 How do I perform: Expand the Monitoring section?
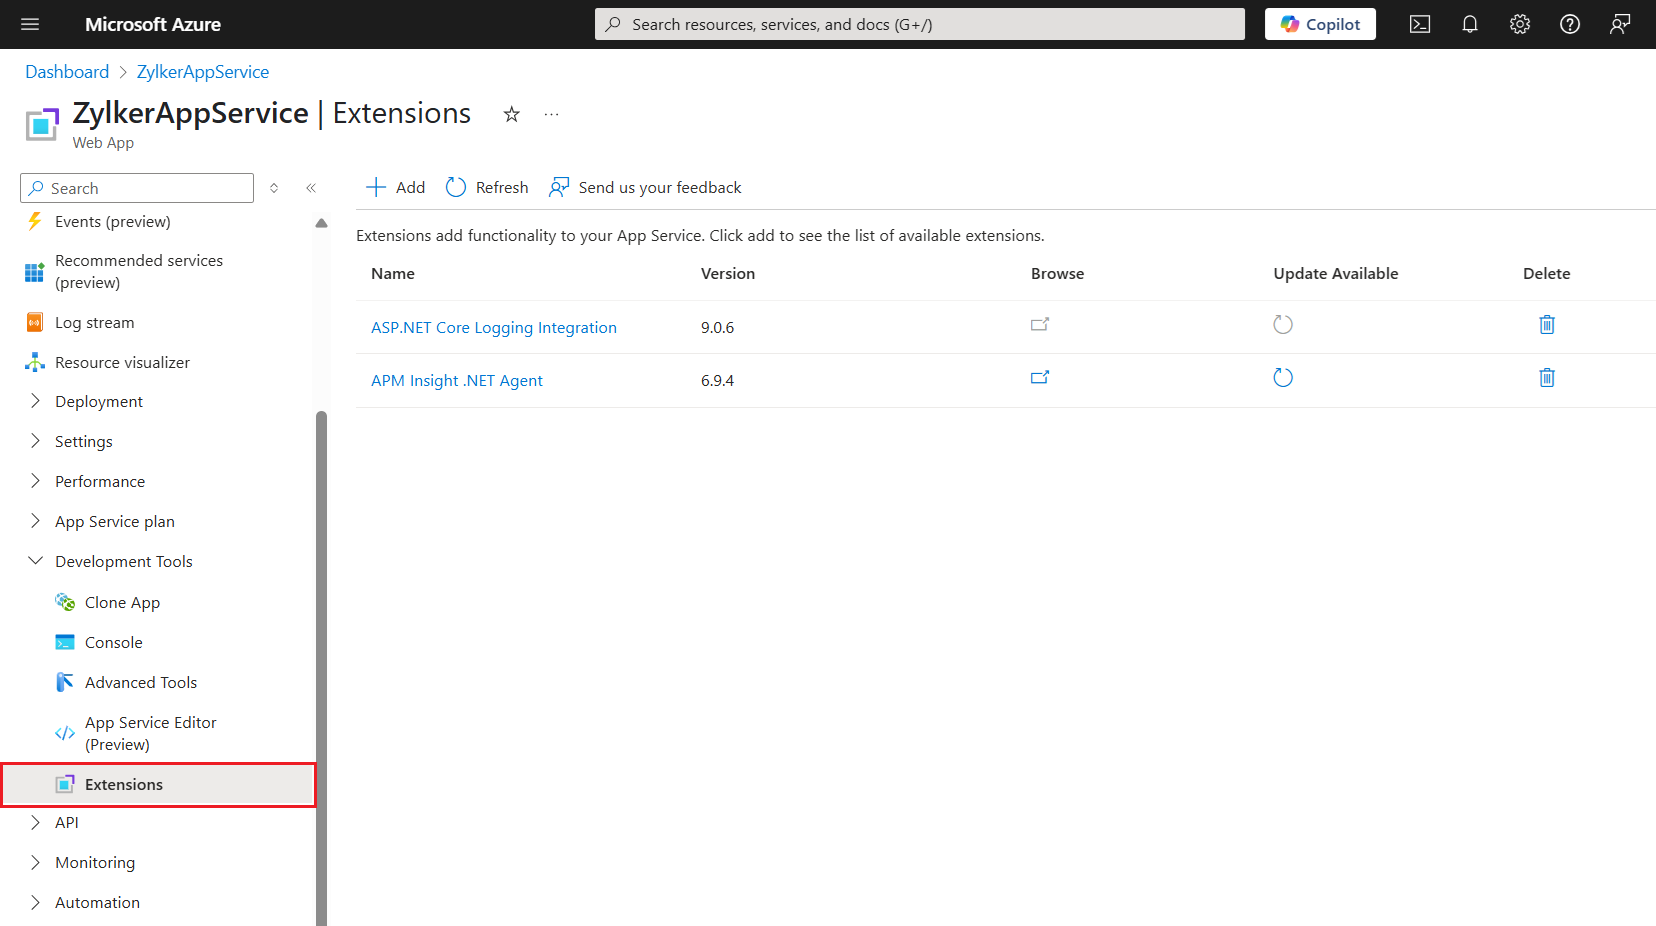pos(35,862)
